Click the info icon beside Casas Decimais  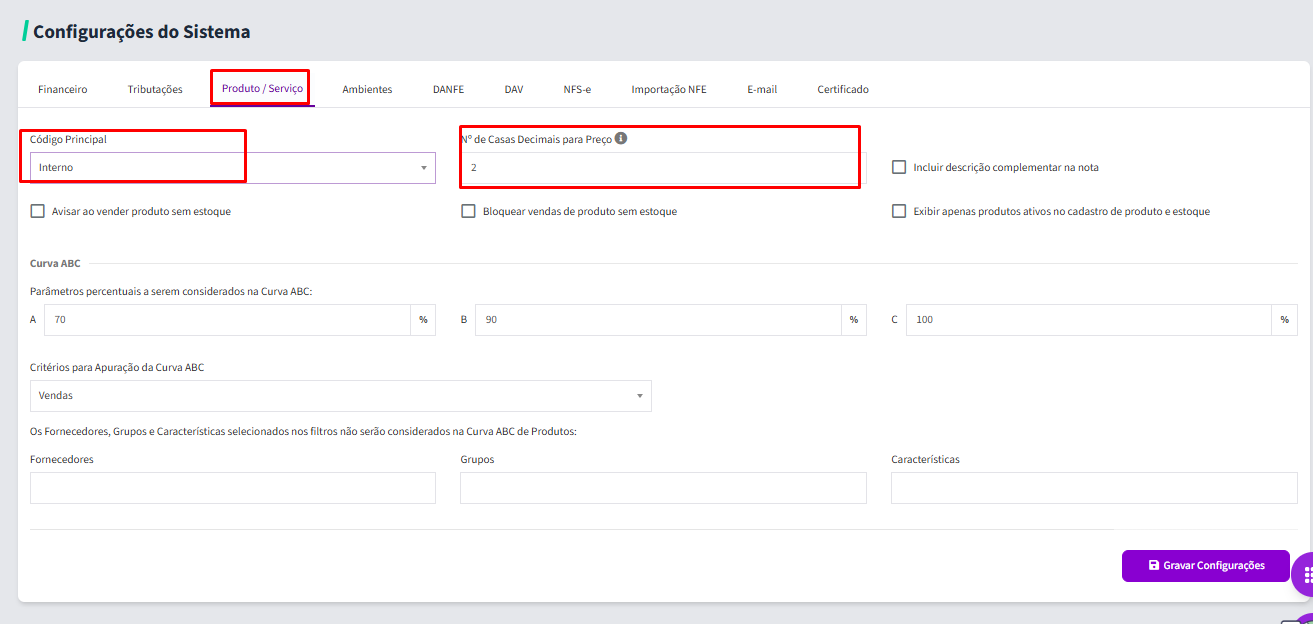tap(621, 139)
